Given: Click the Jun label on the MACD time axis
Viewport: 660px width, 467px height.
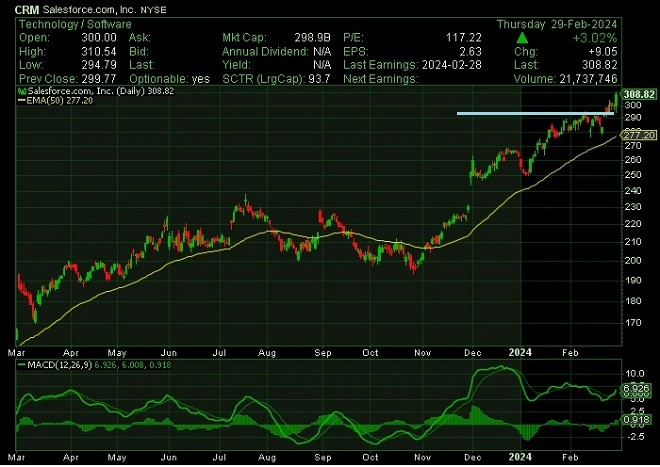Looking at the screenshot, I should 169,457.
